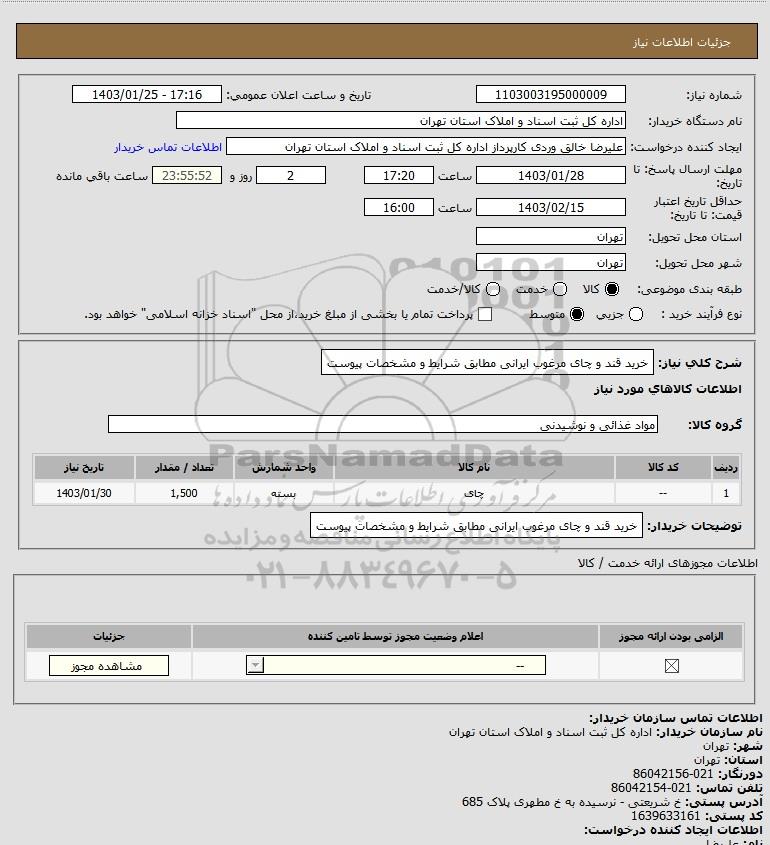Click the request number field 1103003195000009
770x845 pixels.
tap(551, 94)
